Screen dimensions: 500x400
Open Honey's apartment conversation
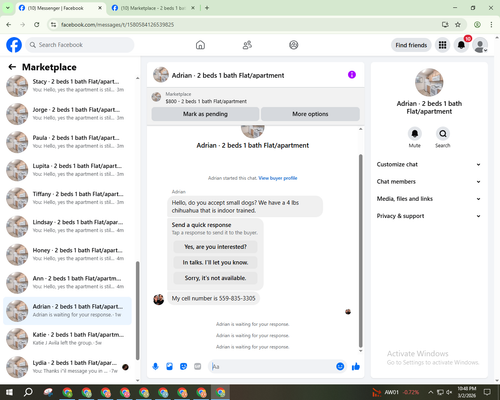[67, 254]
